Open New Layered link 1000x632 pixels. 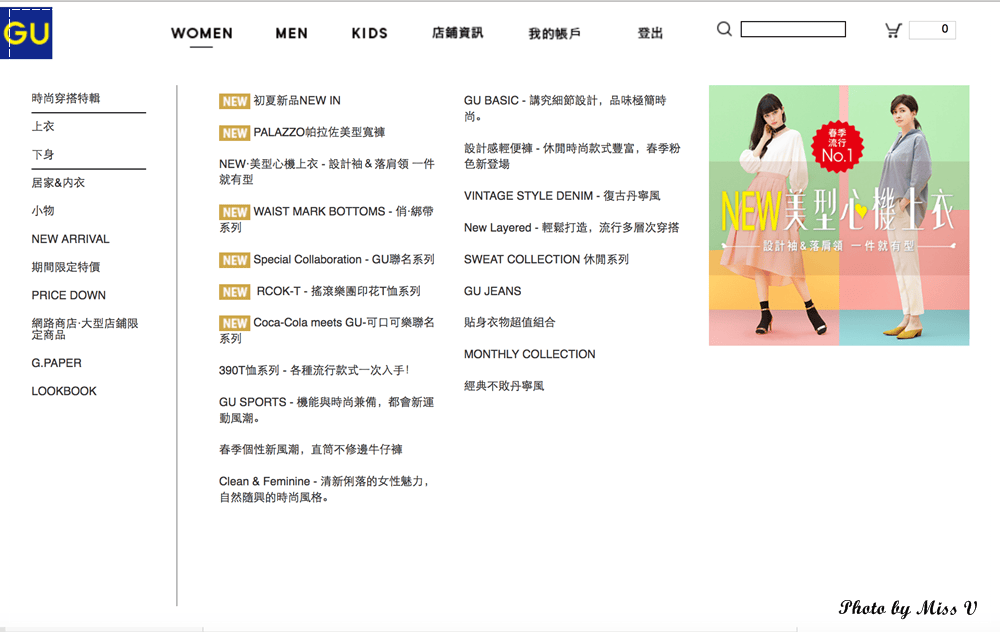(571, 228)
